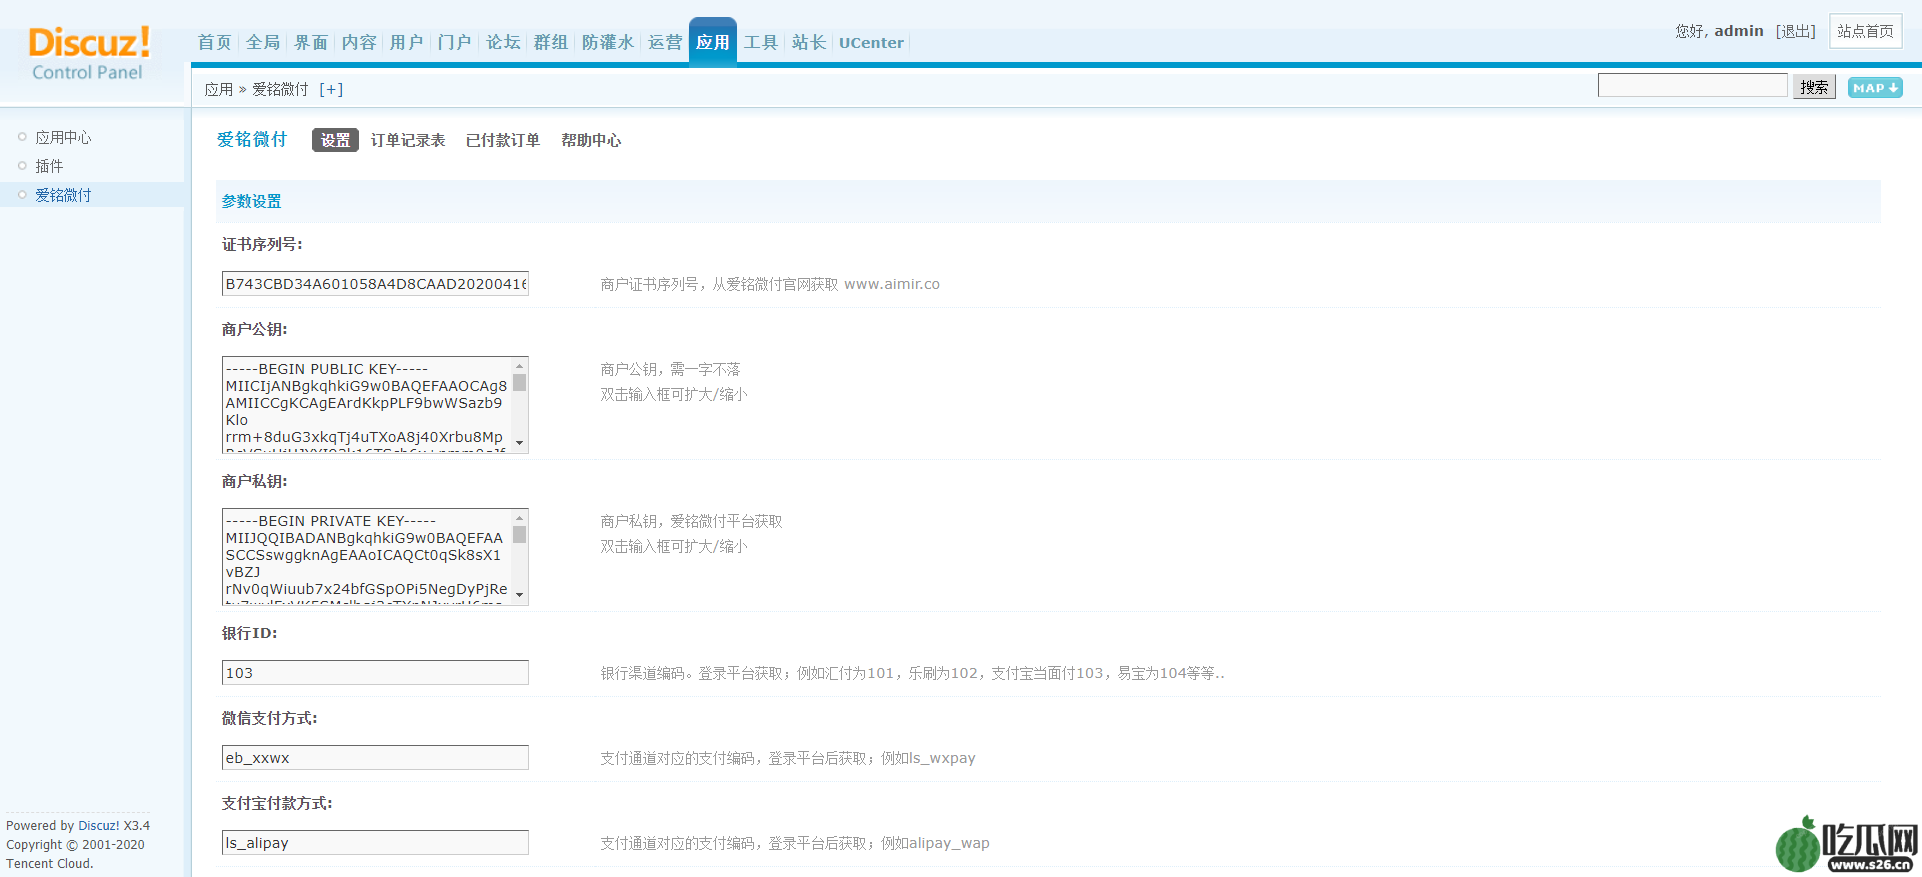Open the MAP navigation button

pyautogui.click(x=1875, y=88)
